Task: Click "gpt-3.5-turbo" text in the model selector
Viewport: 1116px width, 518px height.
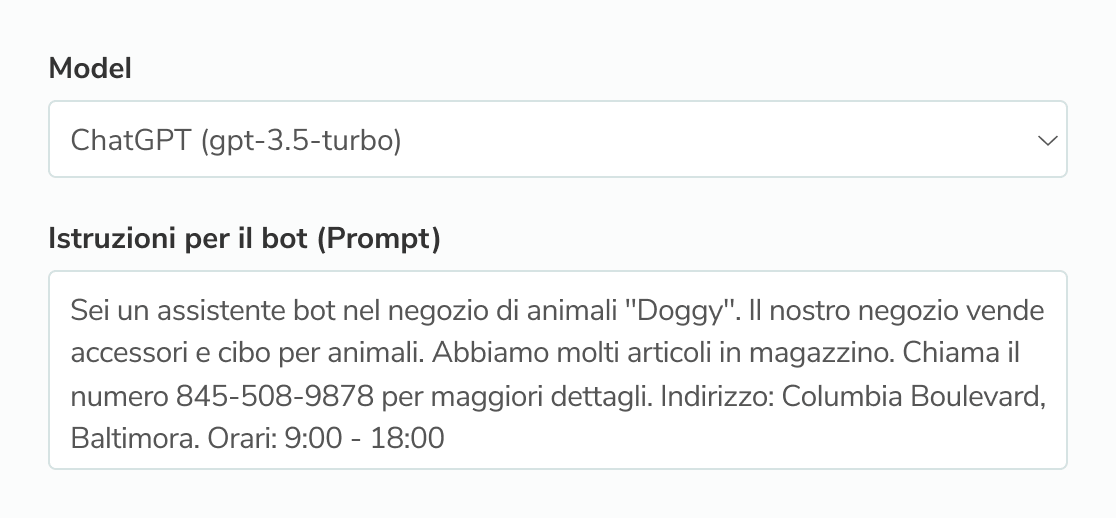Action: [x=302, y=141]
